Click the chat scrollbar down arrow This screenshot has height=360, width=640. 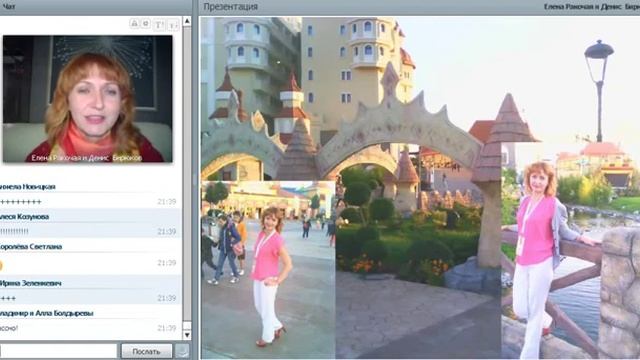click(x=187, y=335)
